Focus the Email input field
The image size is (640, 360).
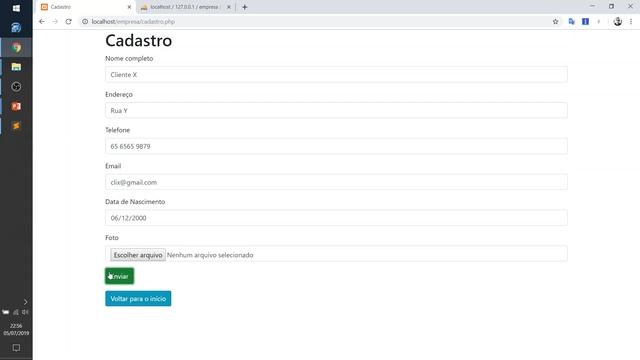336,182
